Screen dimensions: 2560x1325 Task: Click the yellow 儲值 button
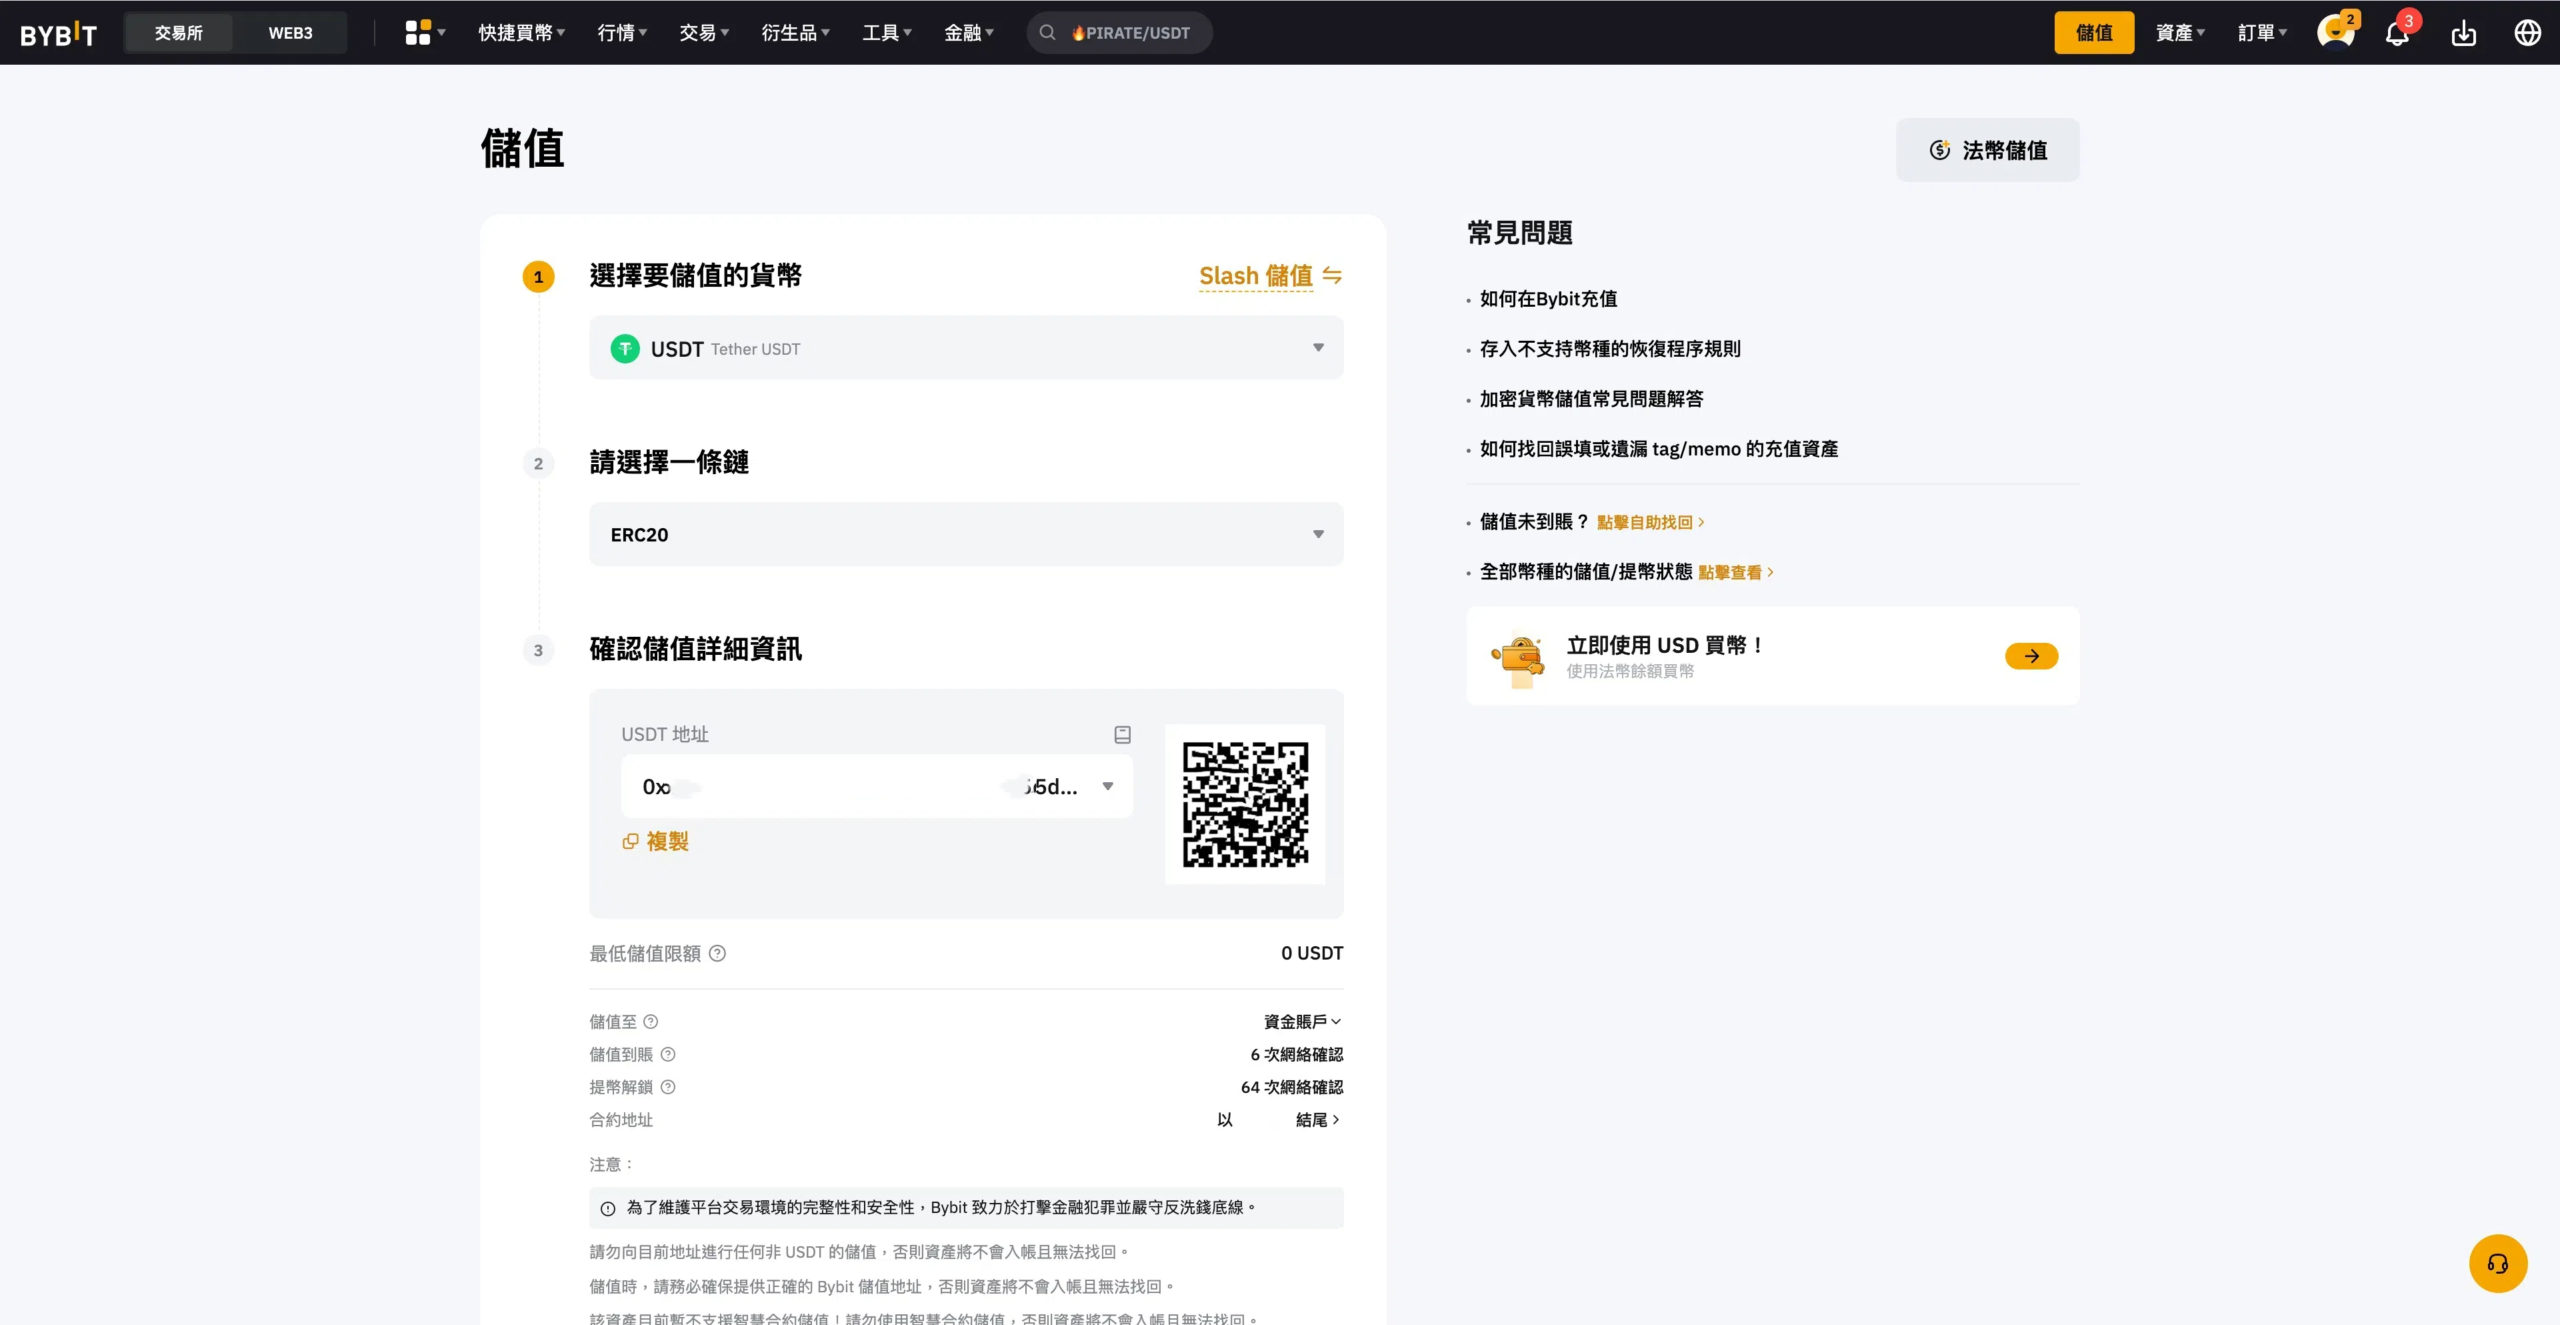point(2094,33)
